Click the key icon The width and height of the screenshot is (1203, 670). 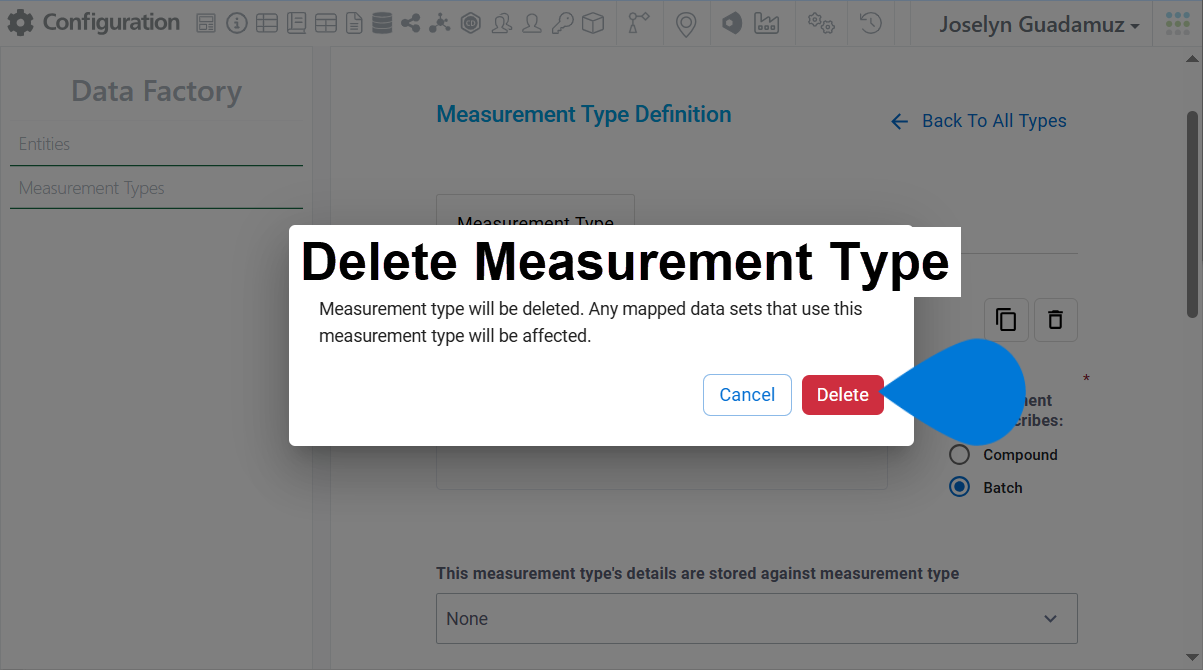(563, 24)
